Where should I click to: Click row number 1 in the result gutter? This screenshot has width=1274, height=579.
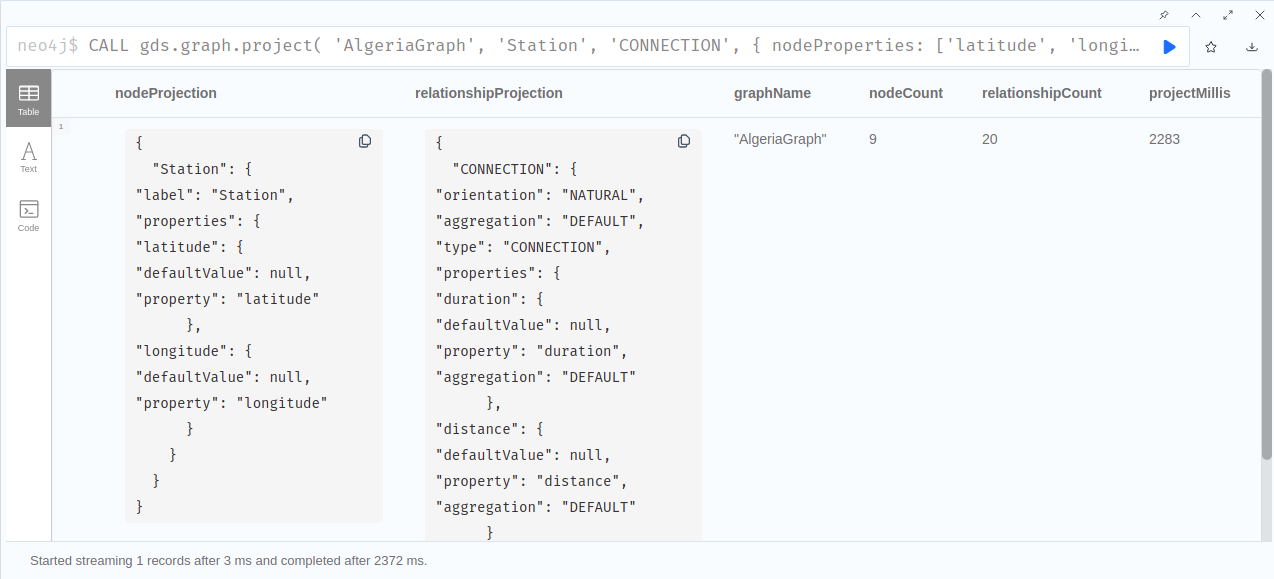61,126
